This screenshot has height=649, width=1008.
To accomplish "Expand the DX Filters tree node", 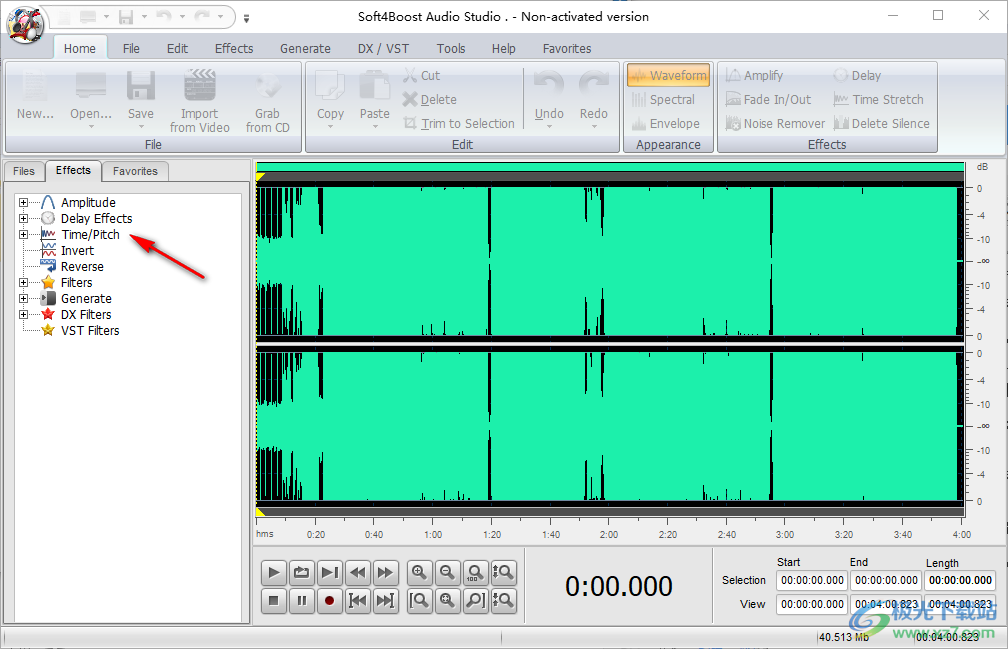I will [x=23, y=314].
